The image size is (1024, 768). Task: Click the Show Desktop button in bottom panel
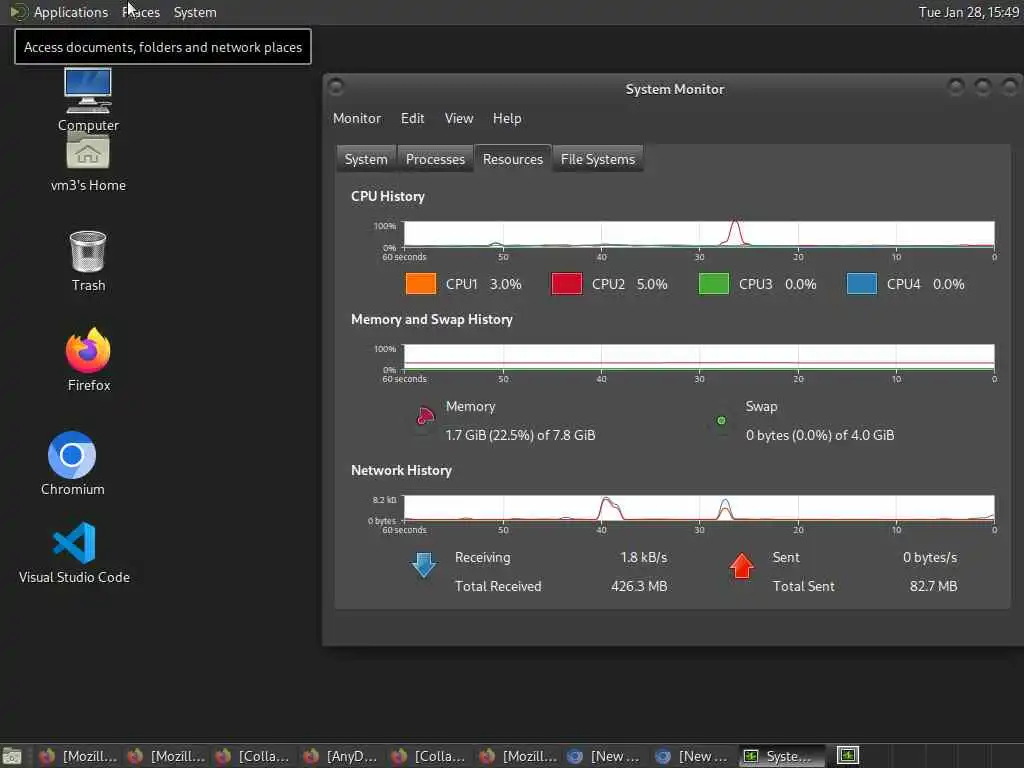point(12,756)
